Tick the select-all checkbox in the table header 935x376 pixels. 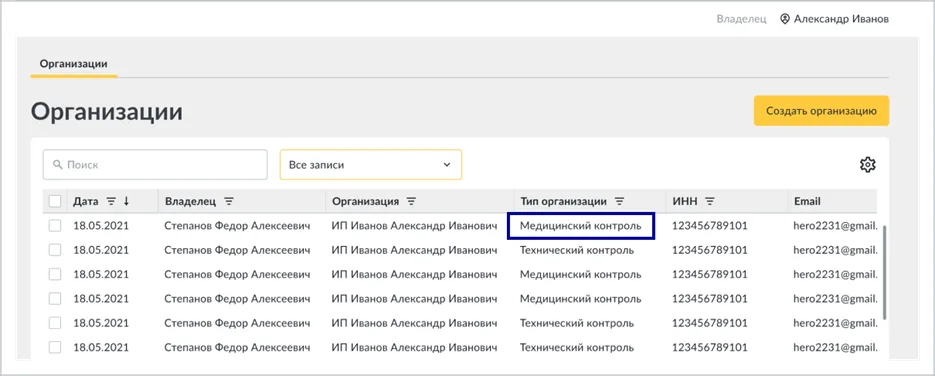55,201
